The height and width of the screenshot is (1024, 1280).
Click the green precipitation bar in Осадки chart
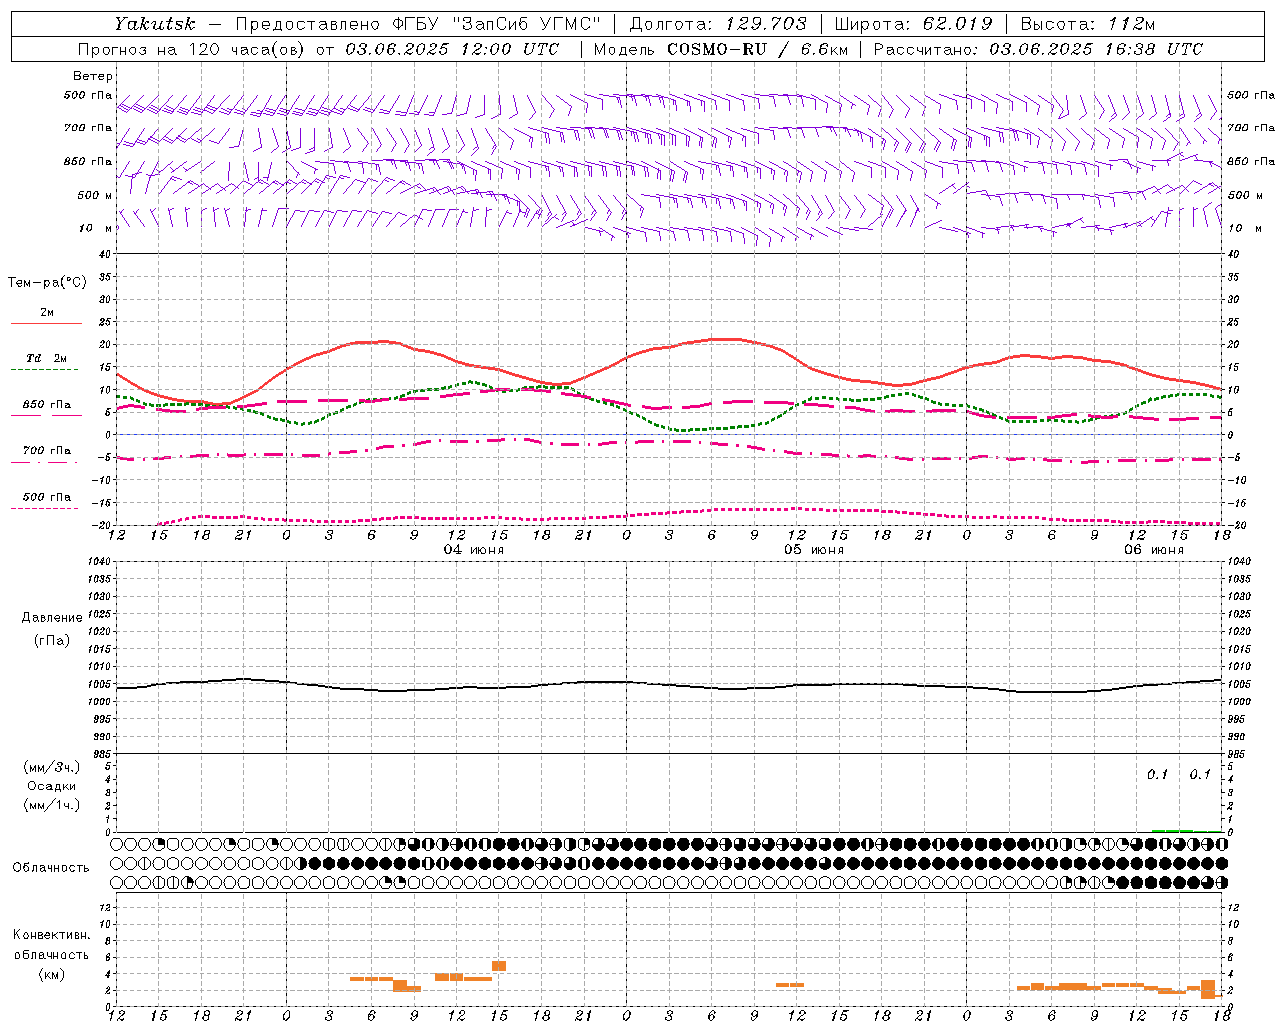tap(1172, 830)
